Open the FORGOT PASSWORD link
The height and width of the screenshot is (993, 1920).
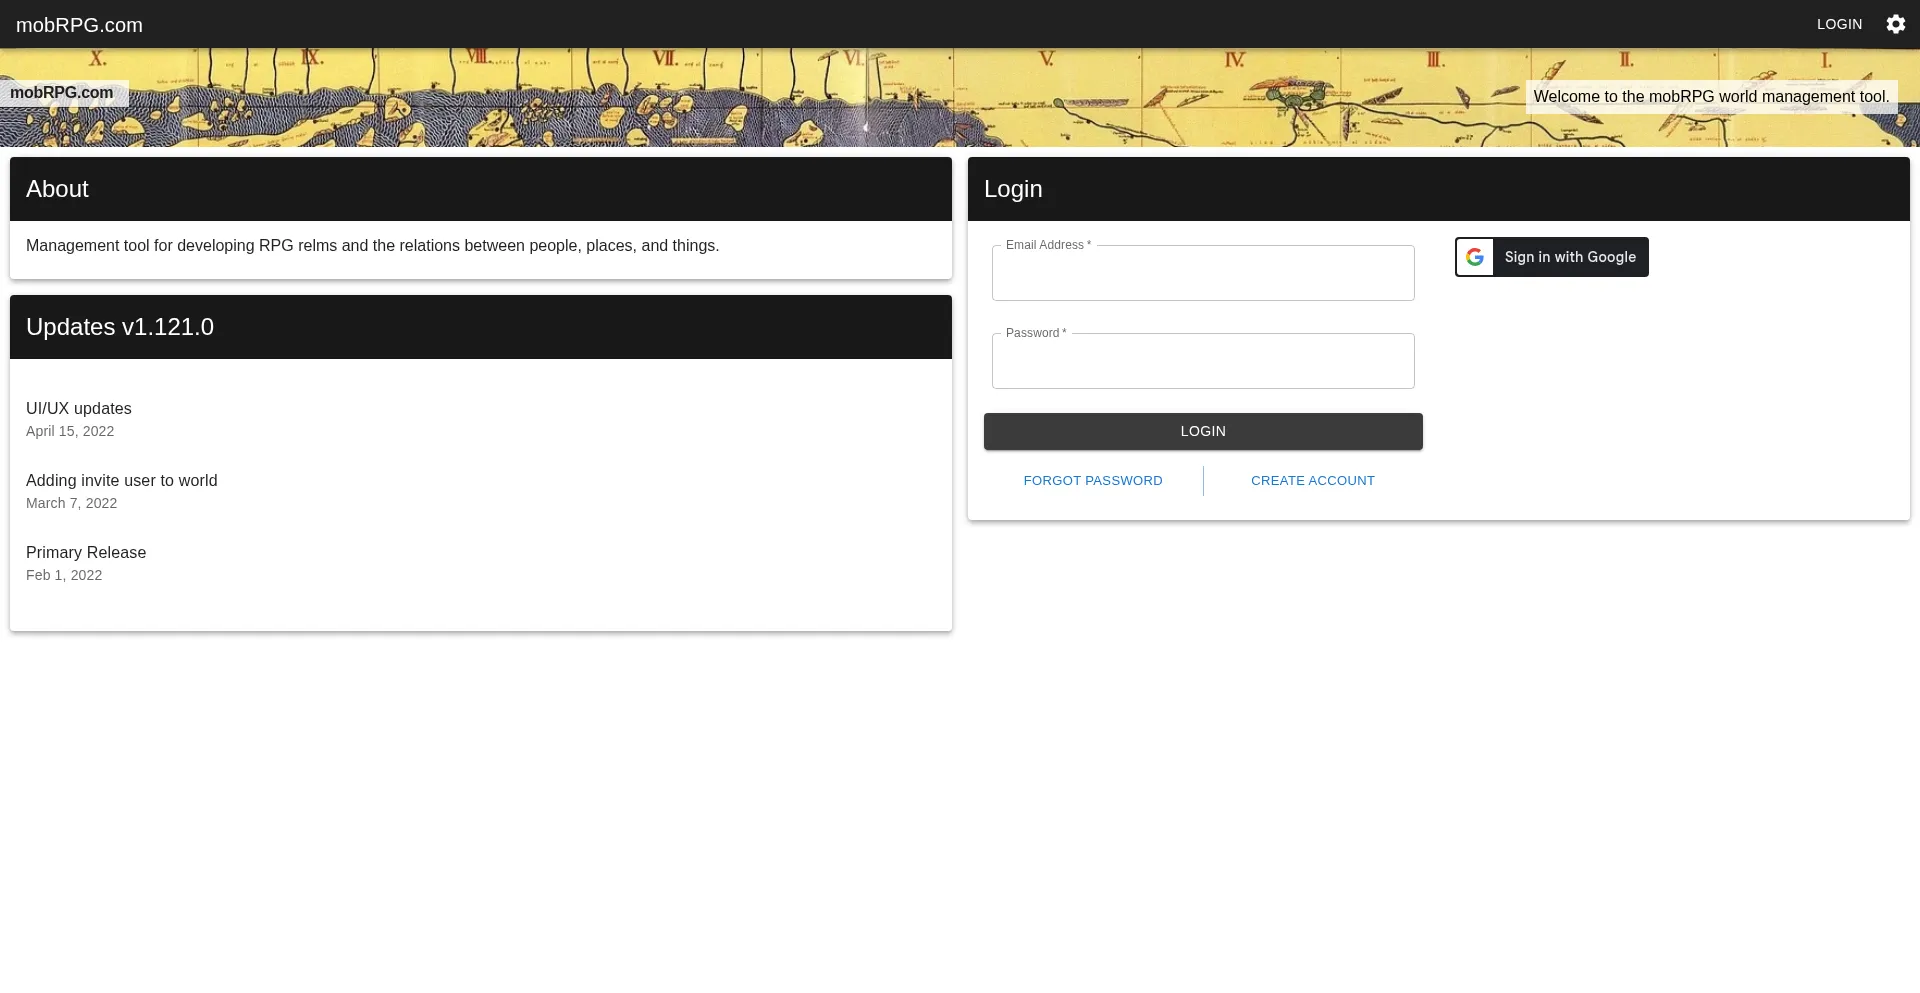(1092, 481)
